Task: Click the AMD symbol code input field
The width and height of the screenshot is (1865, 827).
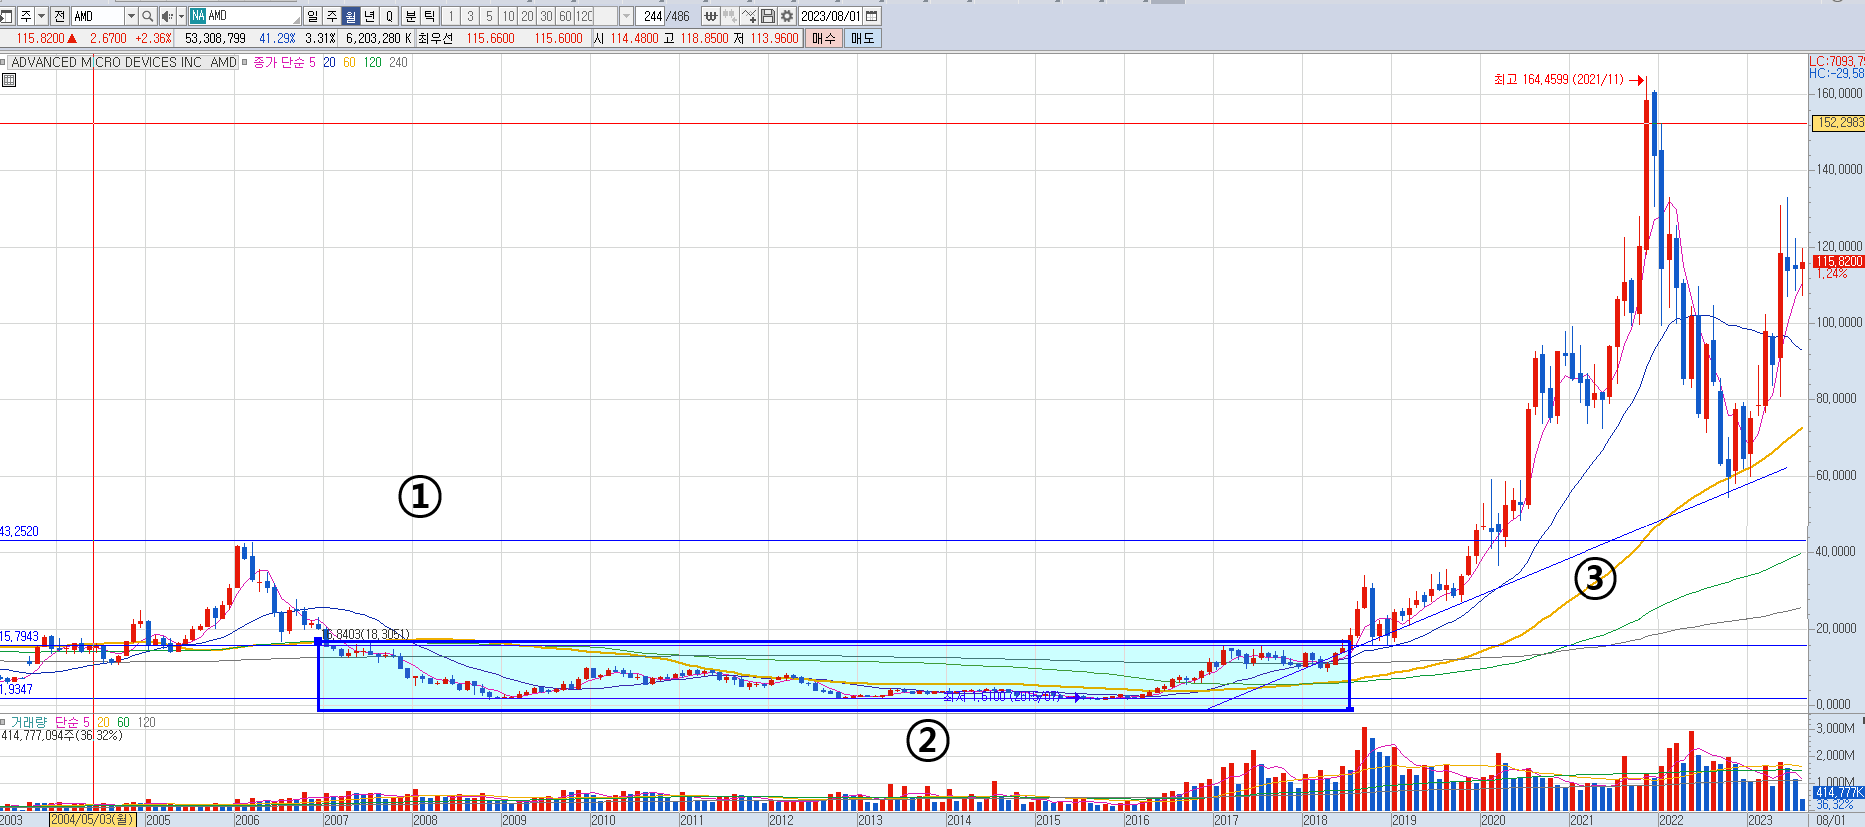Action: (98, 16)
